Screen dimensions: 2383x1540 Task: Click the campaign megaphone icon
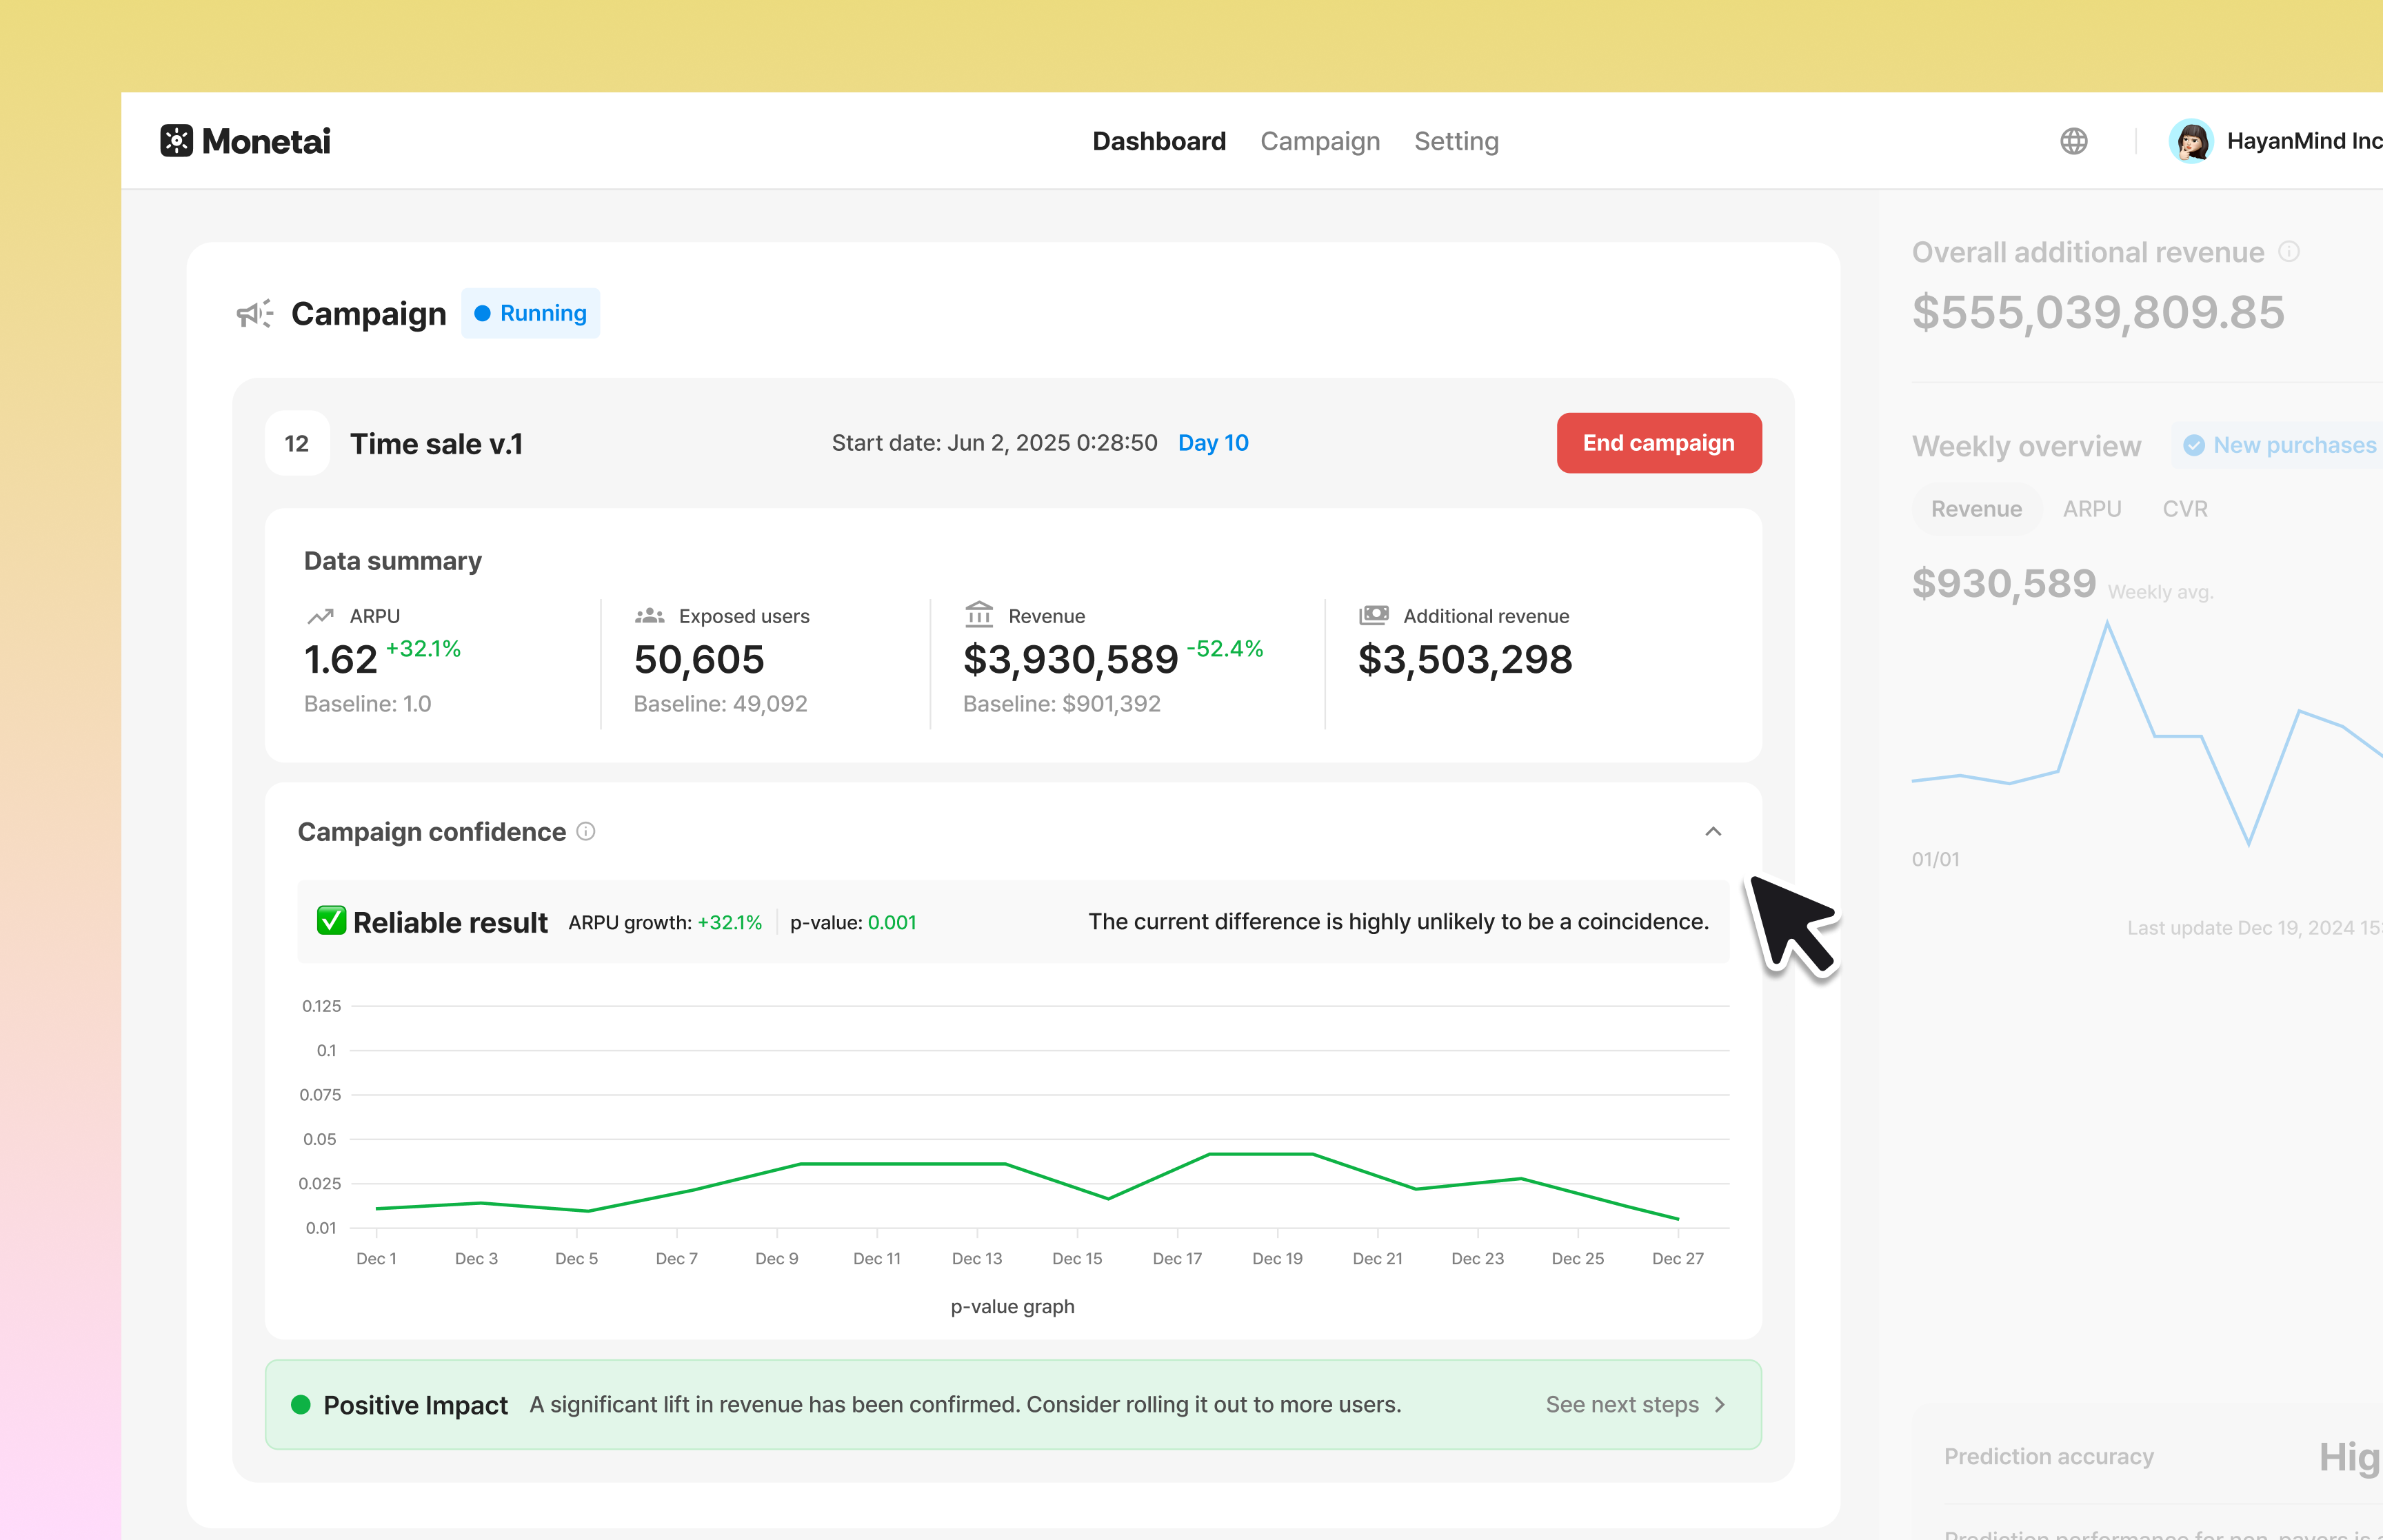click(x=254, y=314)
